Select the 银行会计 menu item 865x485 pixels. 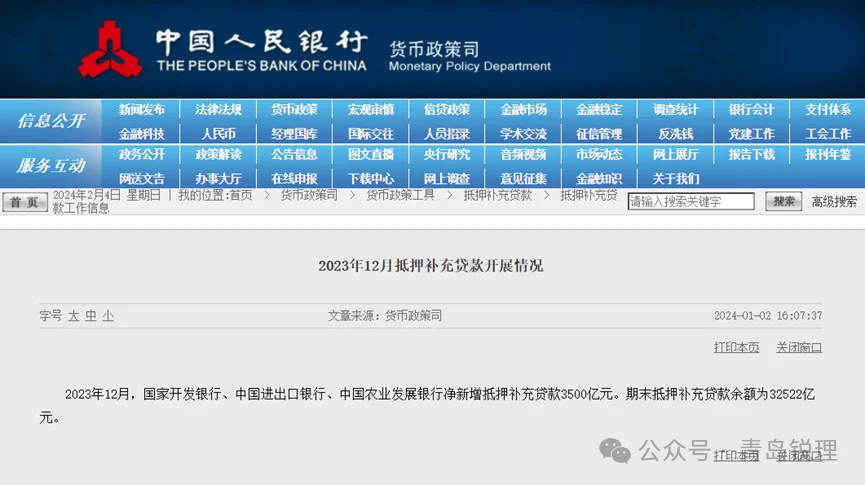[752, 110]
